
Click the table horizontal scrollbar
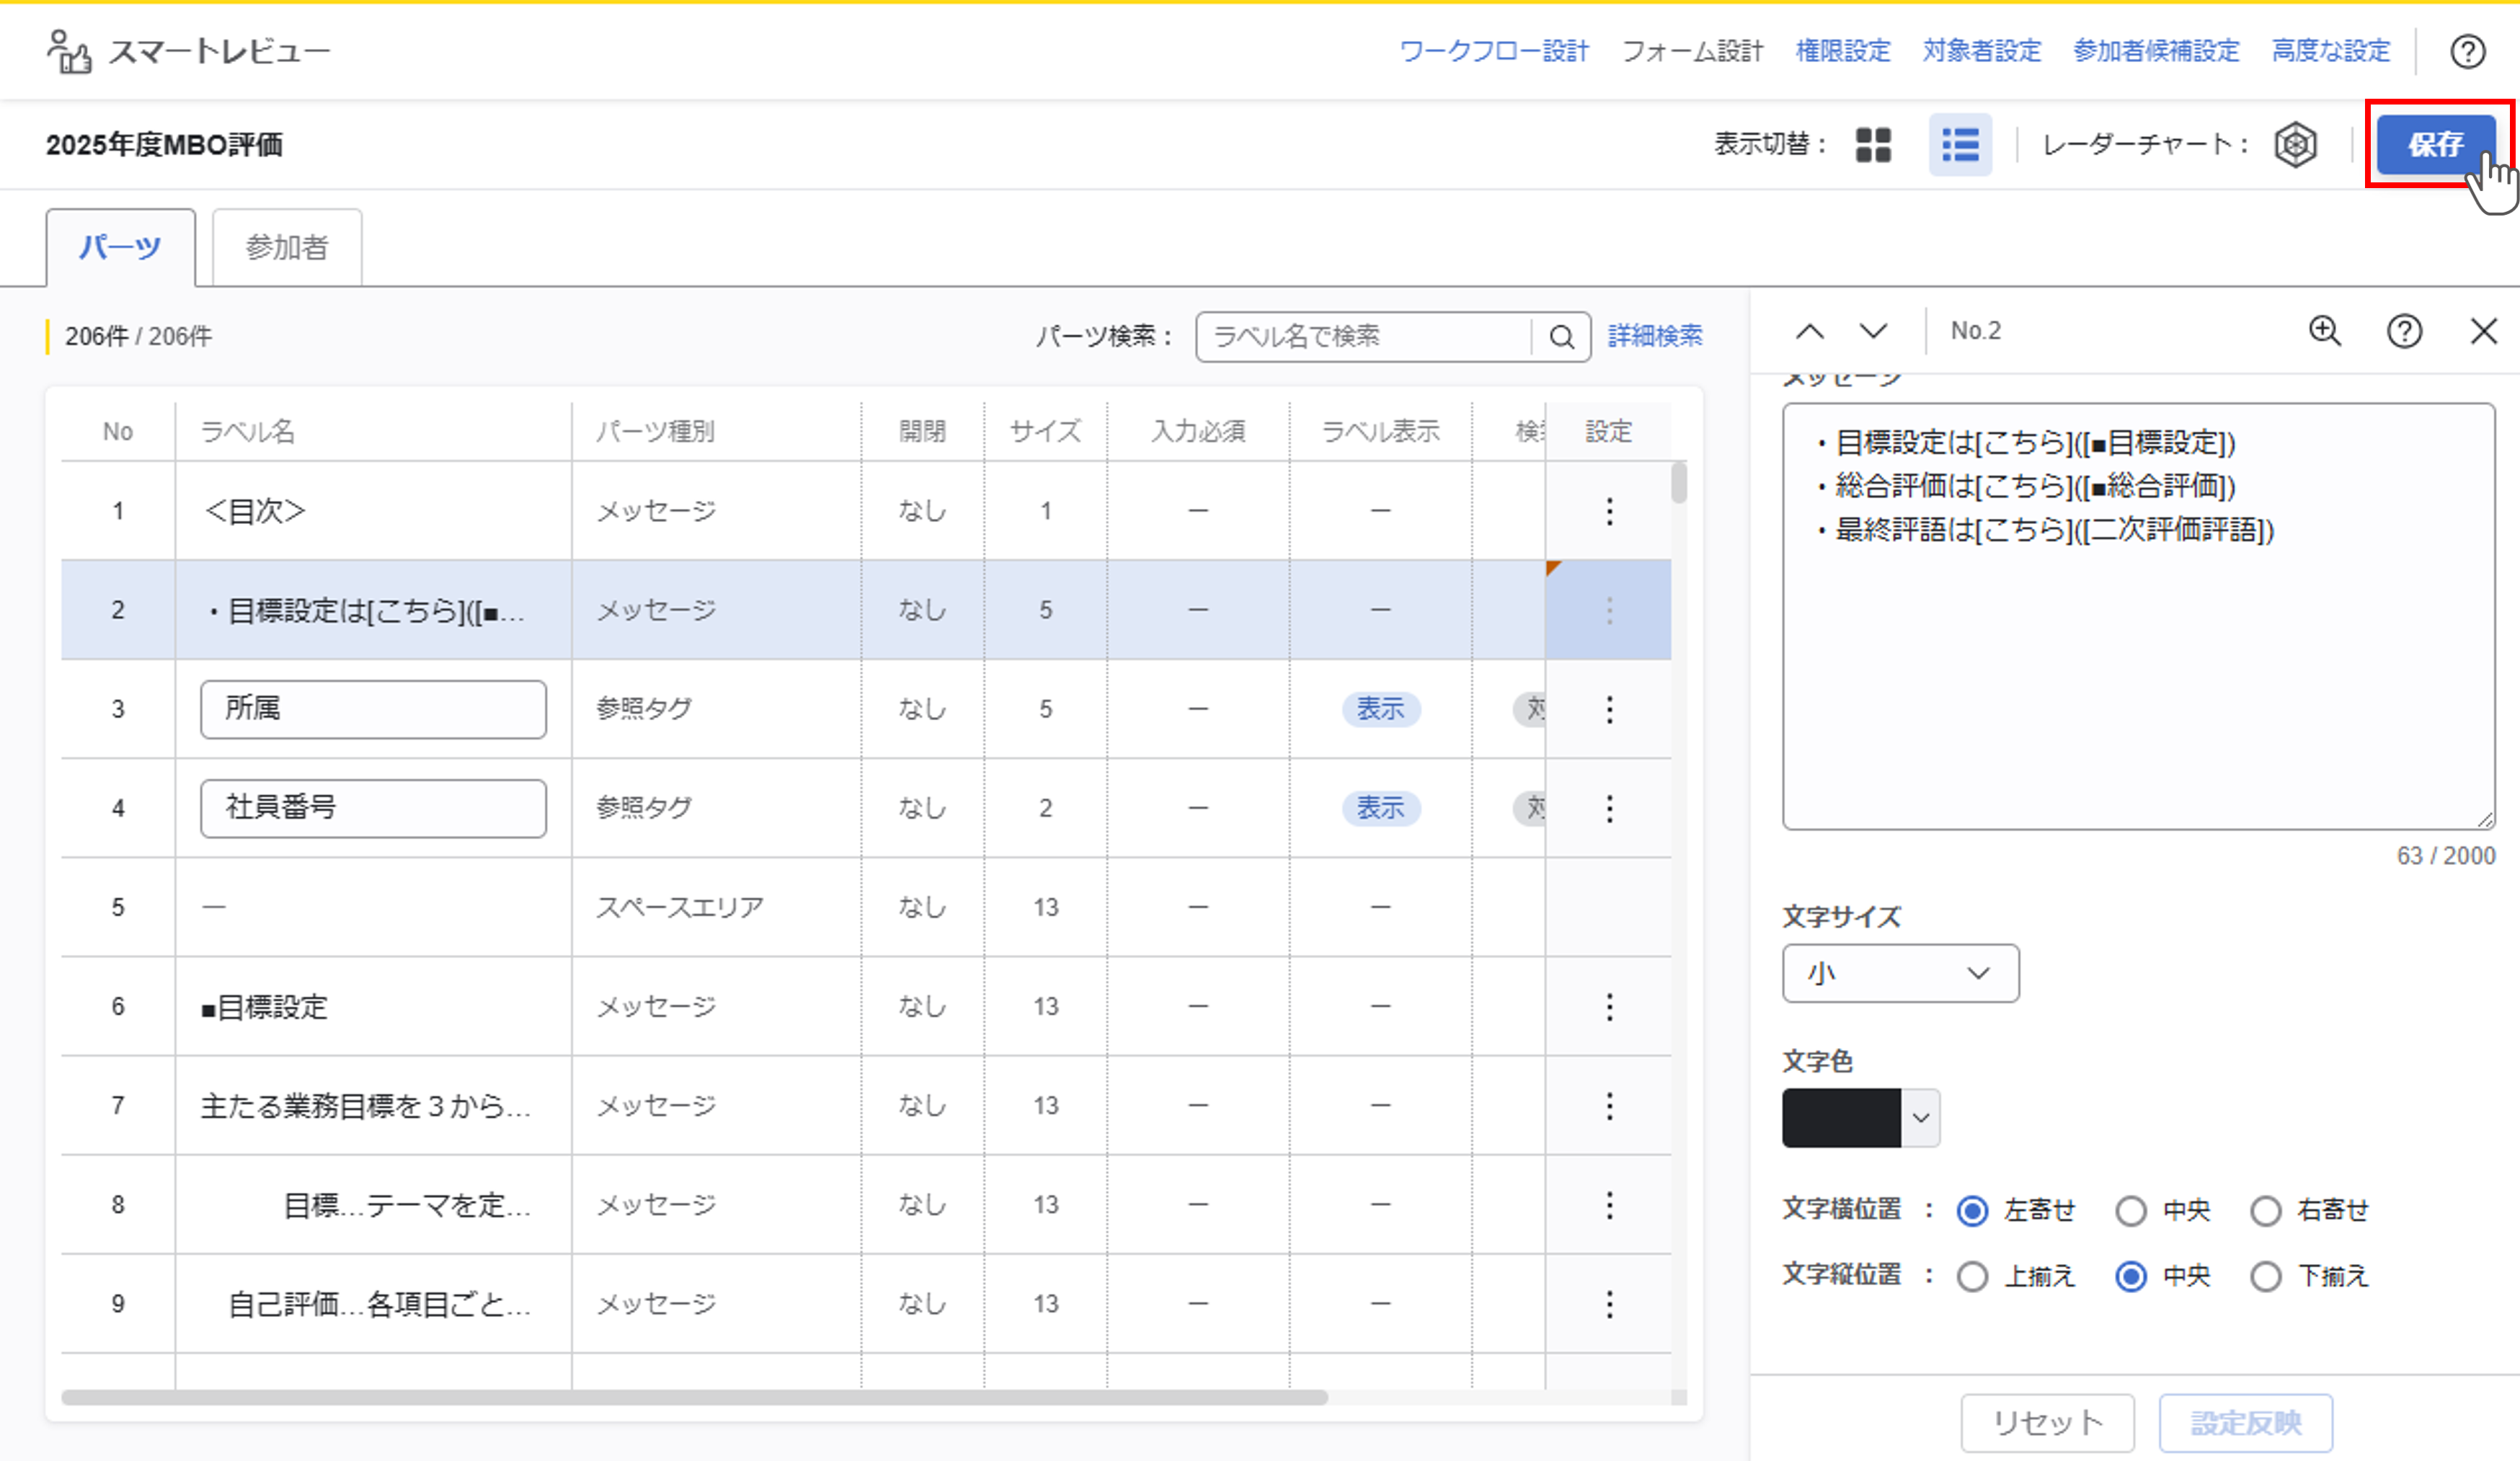(x=694, y=1397)
